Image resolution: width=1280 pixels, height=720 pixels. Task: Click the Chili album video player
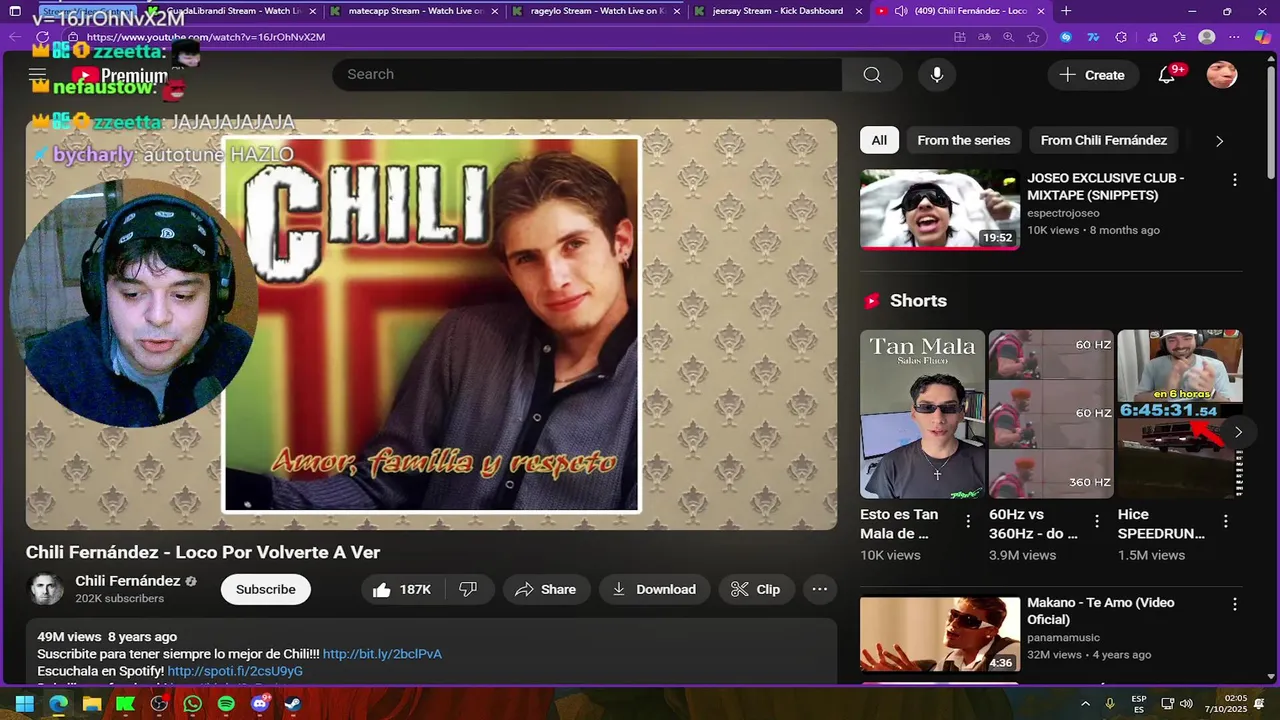pos(431,325)
